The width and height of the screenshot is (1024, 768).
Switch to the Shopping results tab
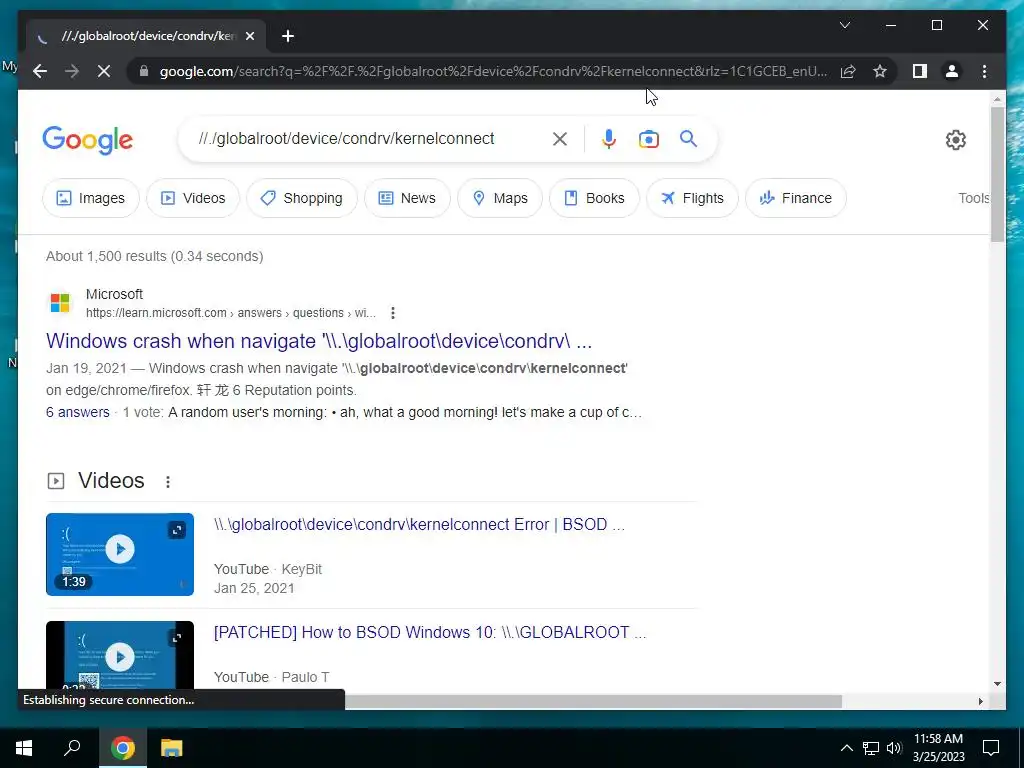[302, 198]
